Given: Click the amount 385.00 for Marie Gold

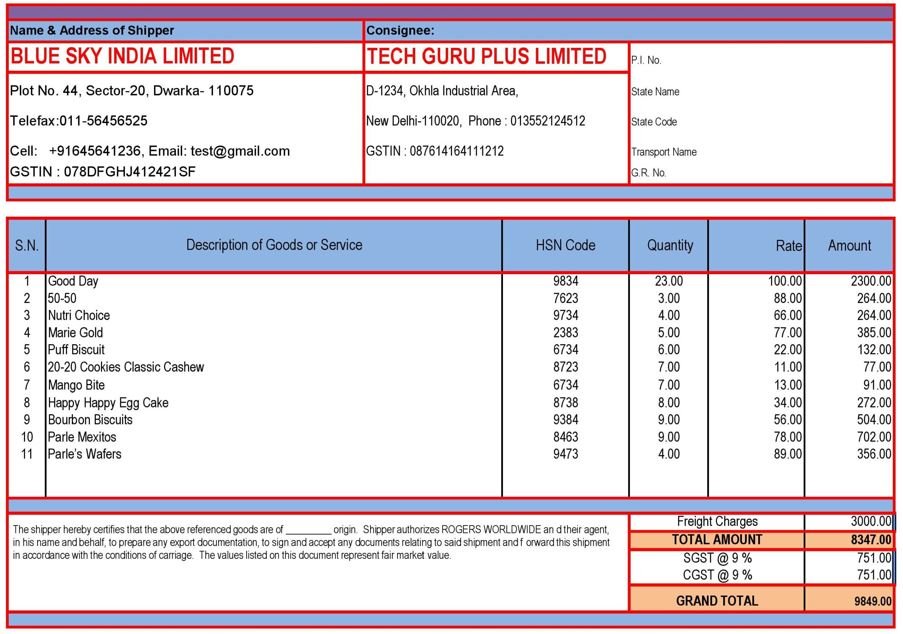Looking at the screenshot, I should (x=874, y=333).
